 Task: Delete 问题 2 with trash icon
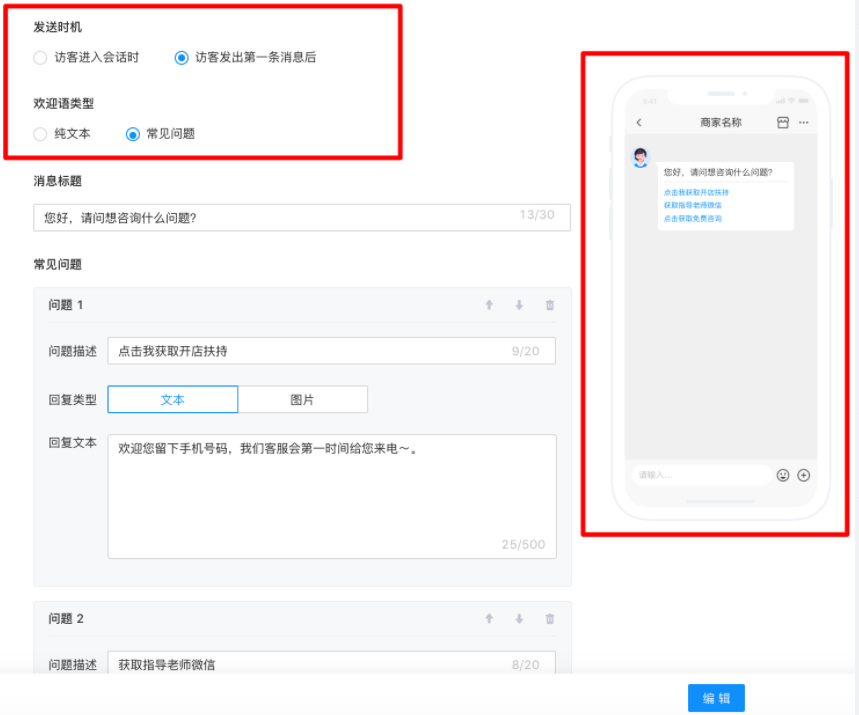coord(550,619)
